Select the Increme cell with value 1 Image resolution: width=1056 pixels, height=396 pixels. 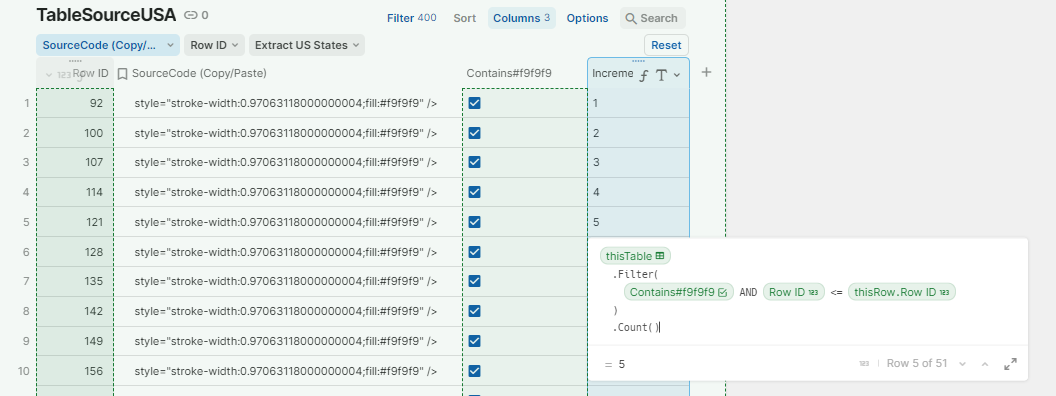click(638, 103)
